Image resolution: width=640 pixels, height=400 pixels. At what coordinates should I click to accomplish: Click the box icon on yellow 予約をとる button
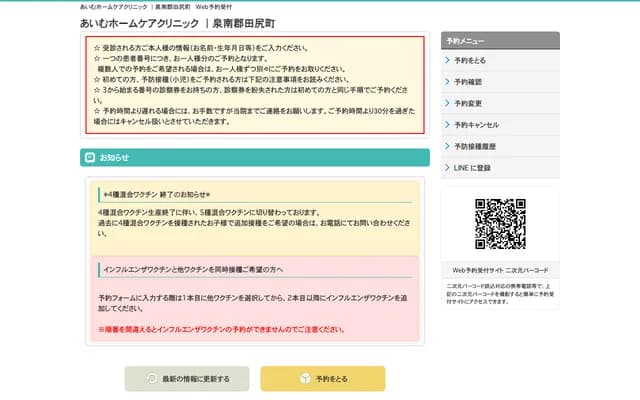(x=305, y=379)
